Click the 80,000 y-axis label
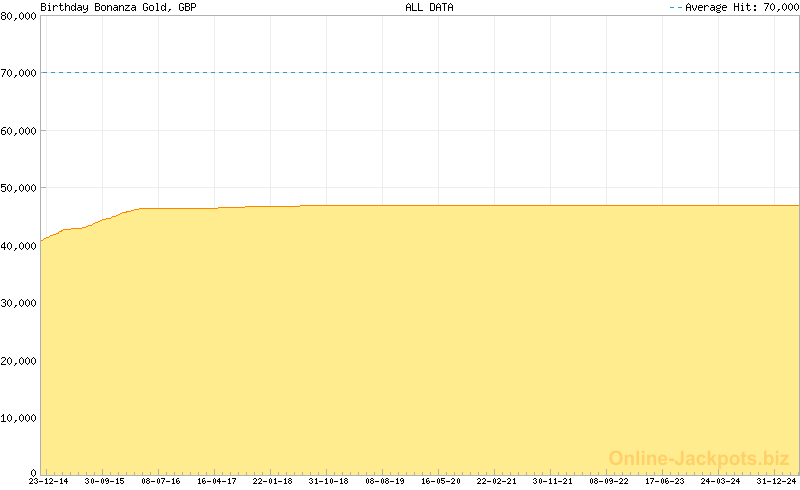This screenshot has width=800, height=490. (18, 15)
